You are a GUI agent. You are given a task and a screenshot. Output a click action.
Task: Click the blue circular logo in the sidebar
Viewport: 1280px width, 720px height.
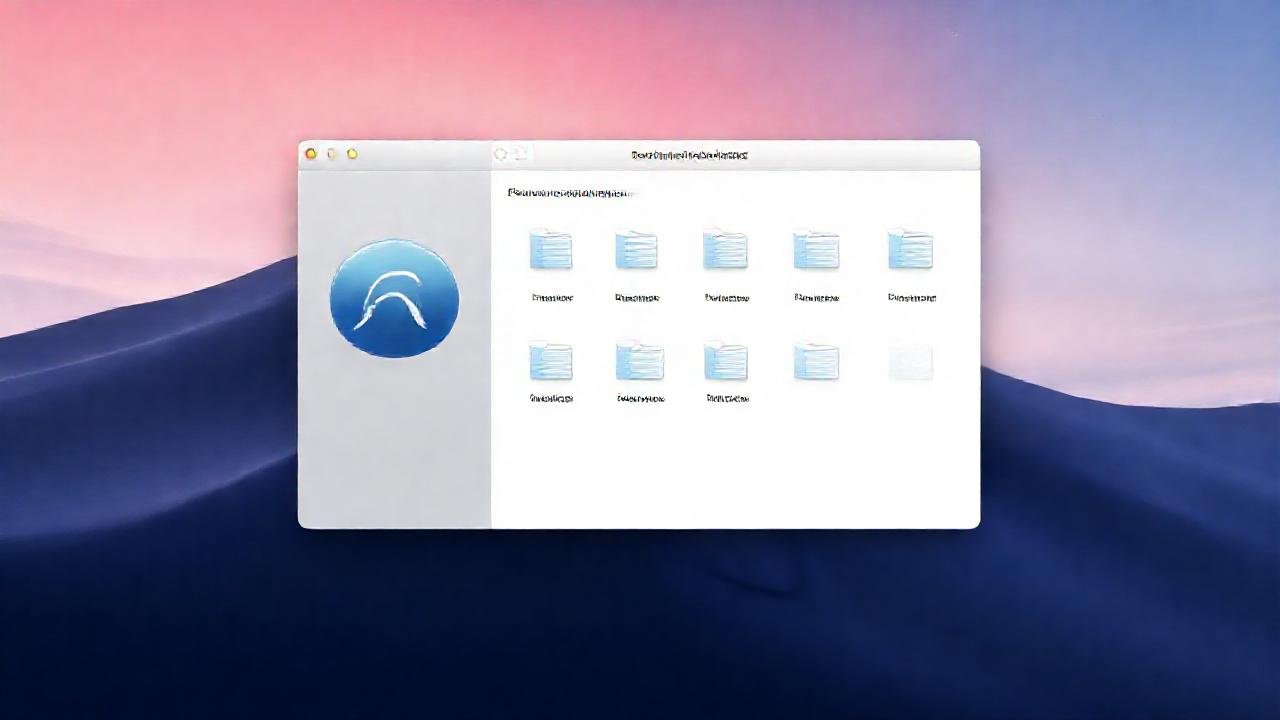(x=394, y=298)
